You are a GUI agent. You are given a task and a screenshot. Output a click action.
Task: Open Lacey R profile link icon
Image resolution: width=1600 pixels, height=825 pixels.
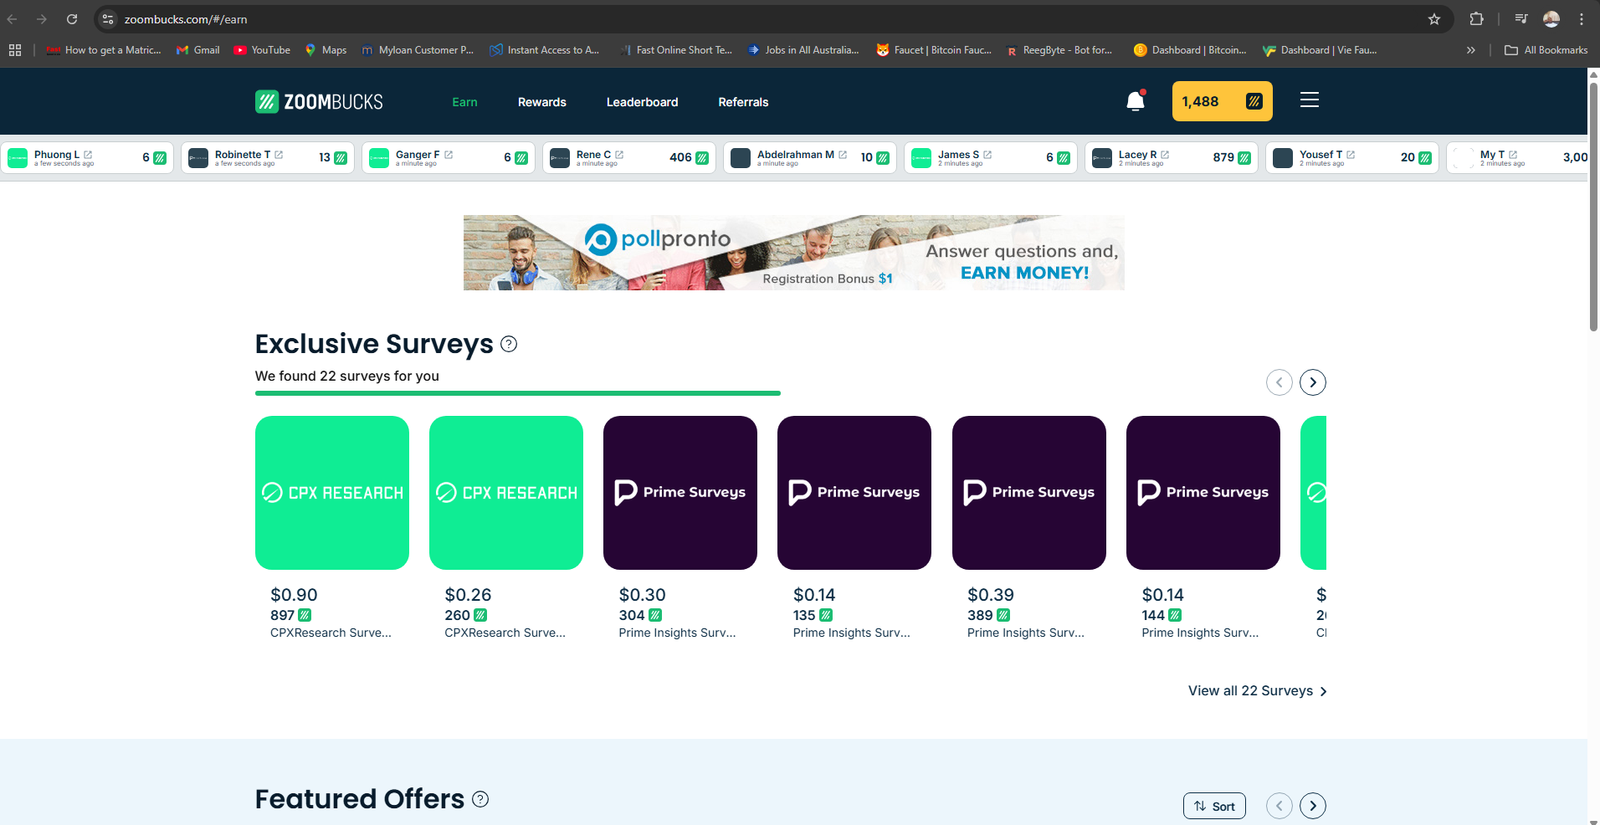tap(1165, 154)
